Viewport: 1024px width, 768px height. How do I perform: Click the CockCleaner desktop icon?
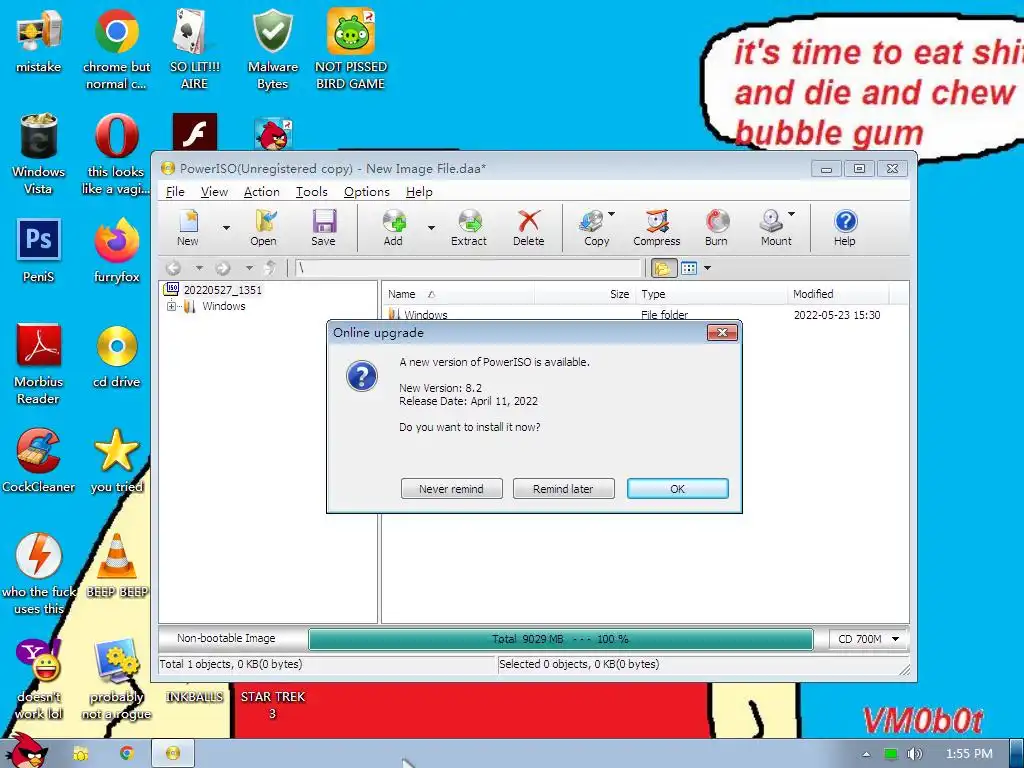click(38, 461)
